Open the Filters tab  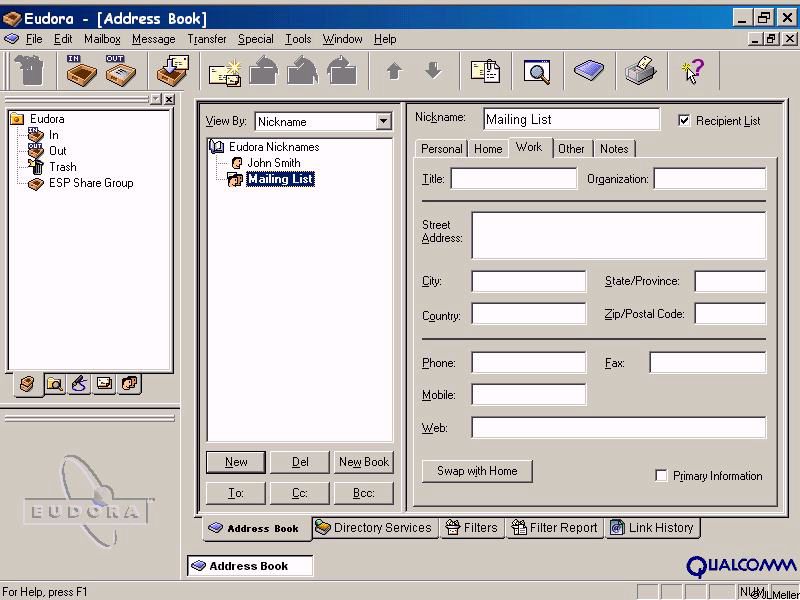(x=471, y=528)
